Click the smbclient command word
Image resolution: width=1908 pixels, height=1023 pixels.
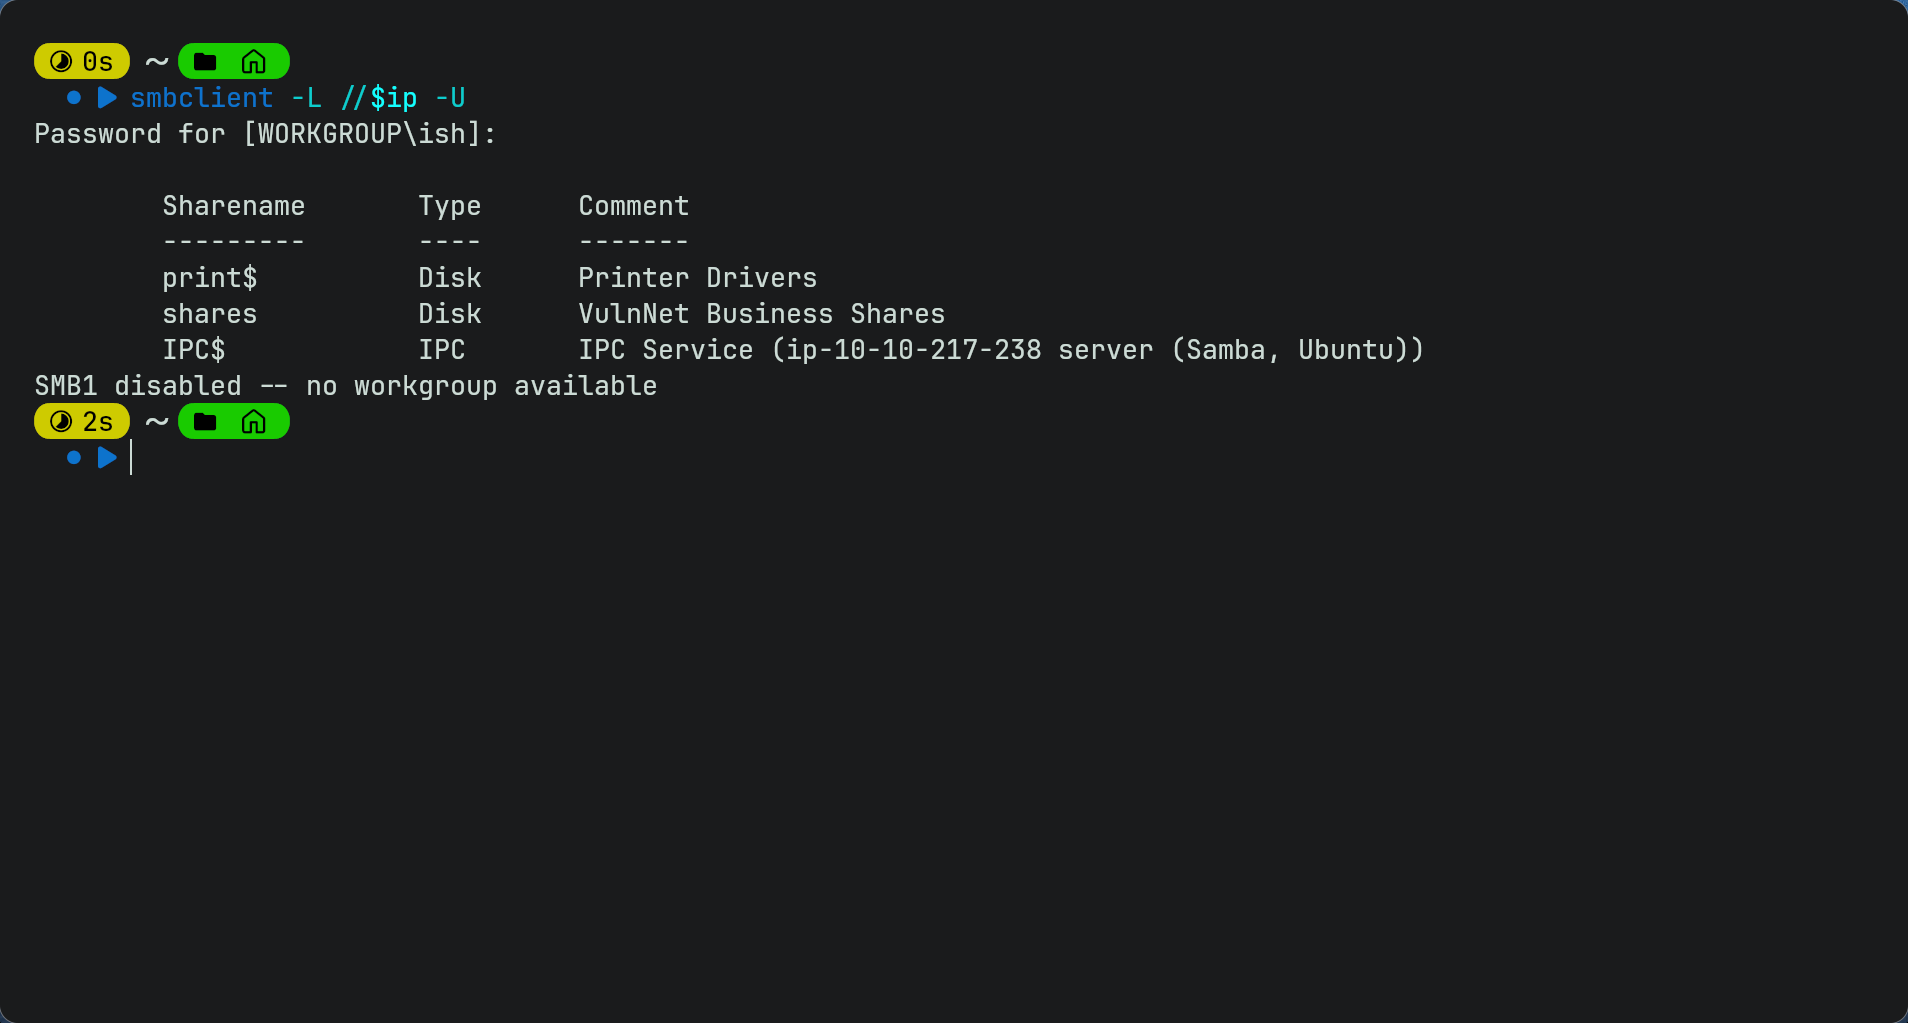202,98
